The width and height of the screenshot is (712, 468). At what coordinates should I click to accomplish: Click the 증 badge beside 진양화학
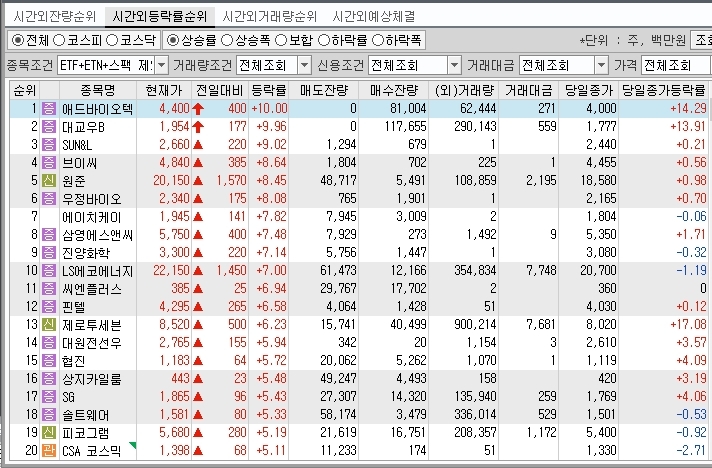49,252
